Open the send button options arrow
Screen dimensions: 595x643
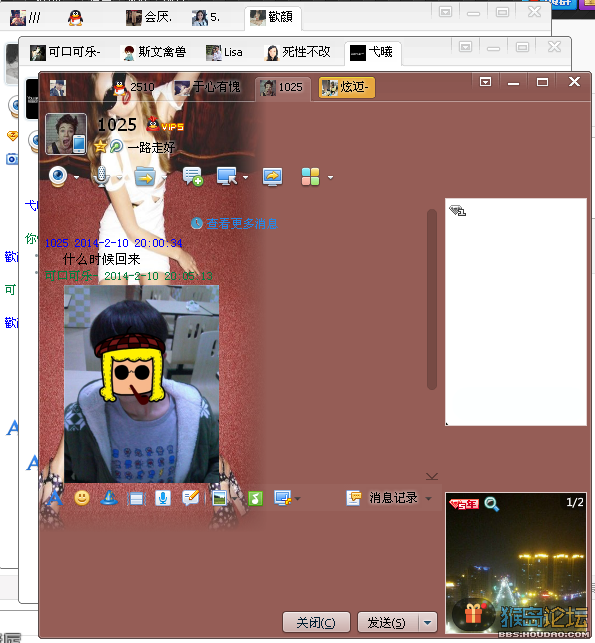point(428,622)
